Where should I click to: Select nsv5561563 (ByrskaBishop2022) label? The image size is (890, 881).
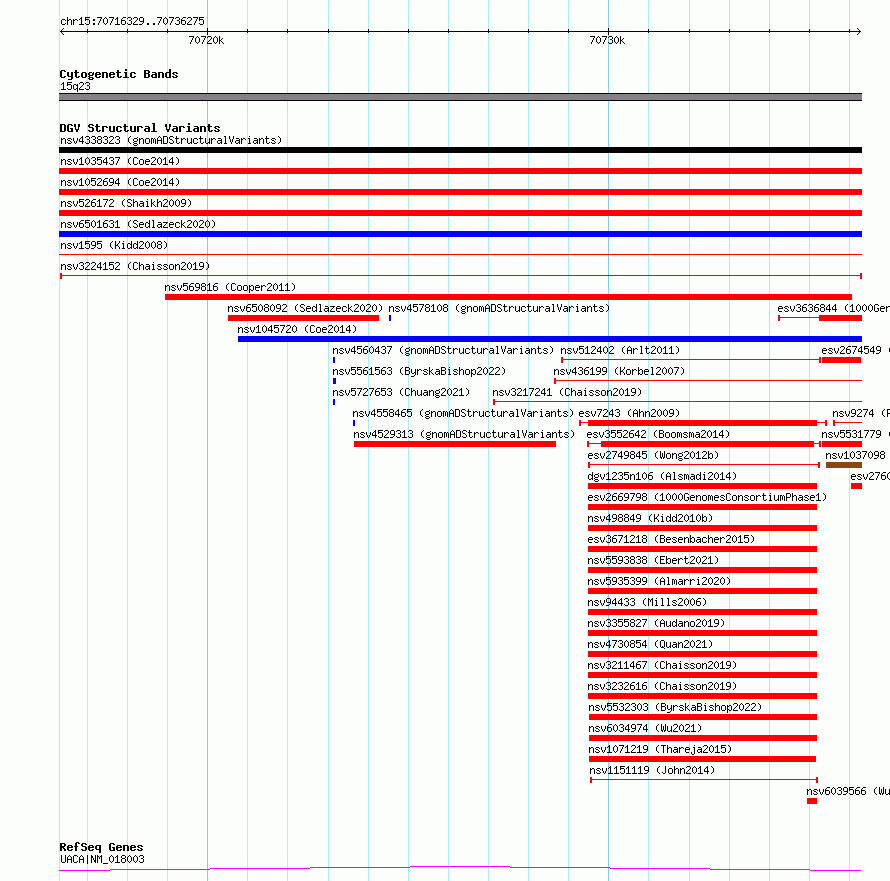pyautogui.click(x=419, y=371)
